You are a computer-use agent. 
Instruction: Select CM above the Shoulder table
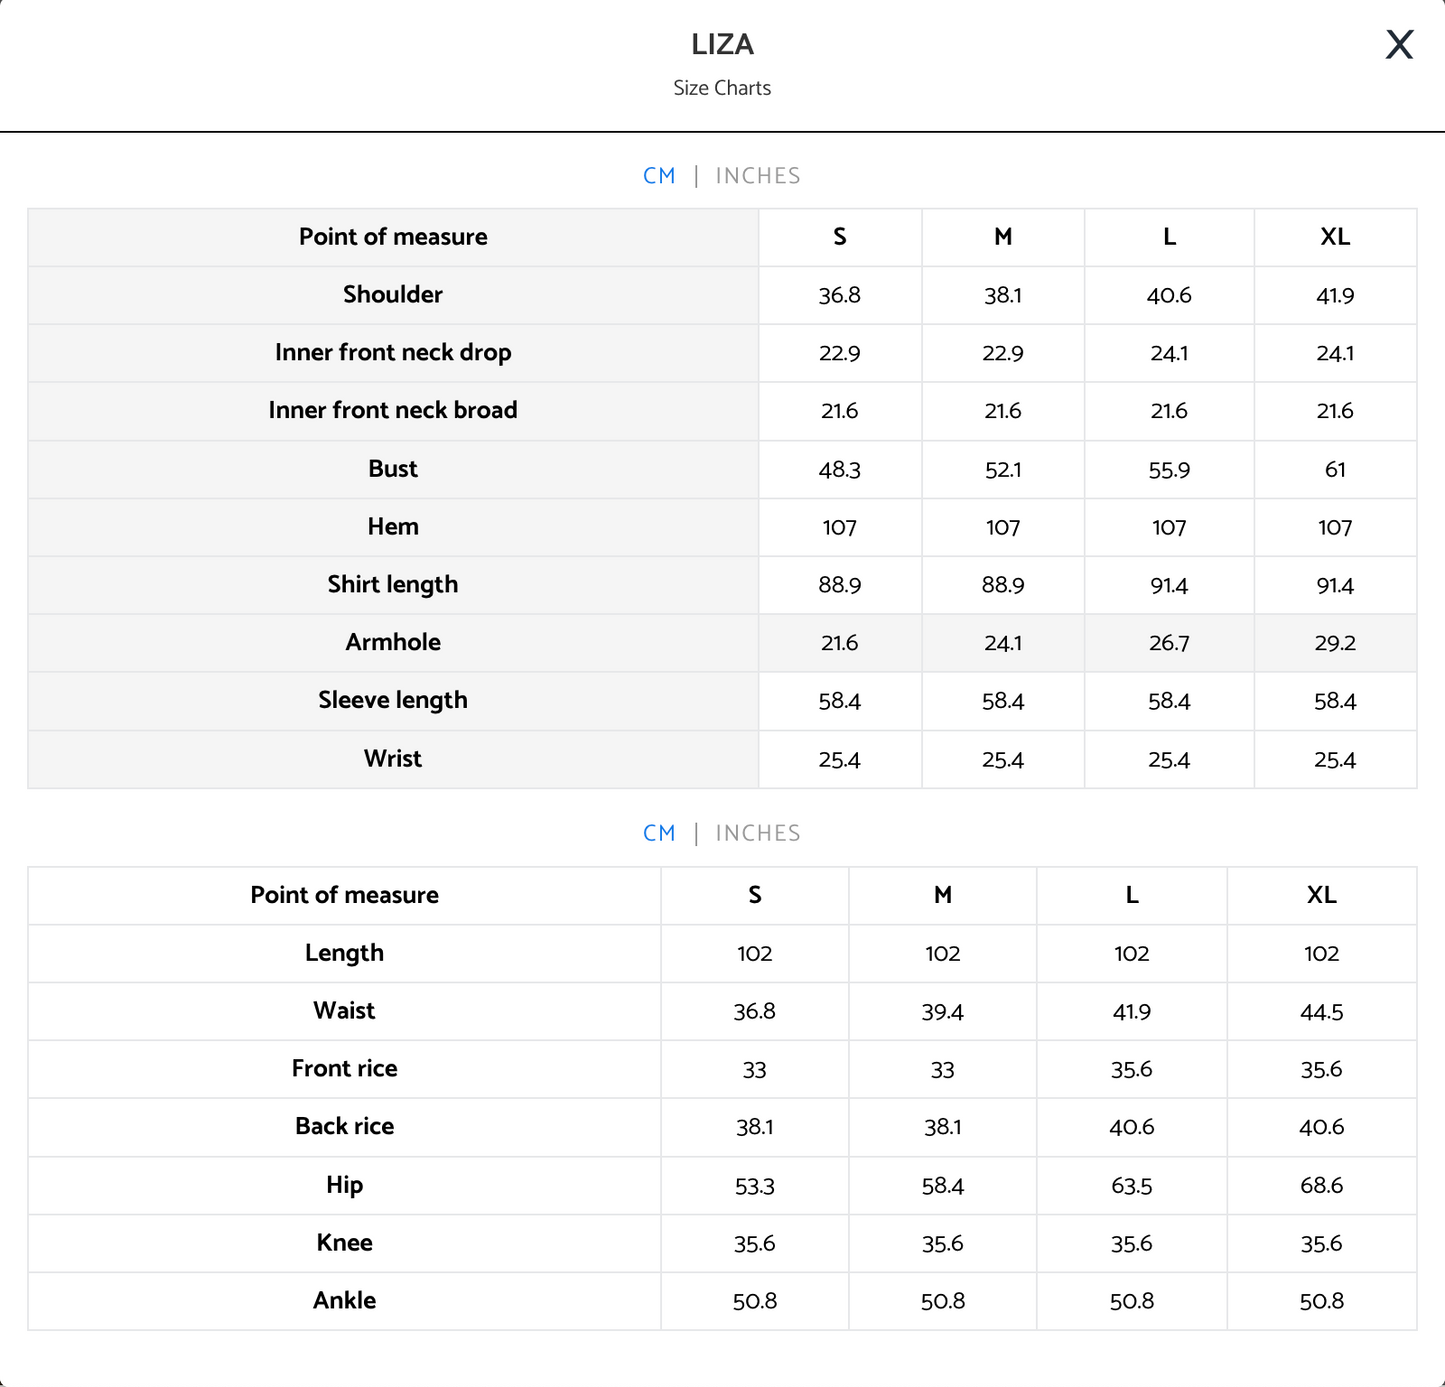tap(659, 176)
